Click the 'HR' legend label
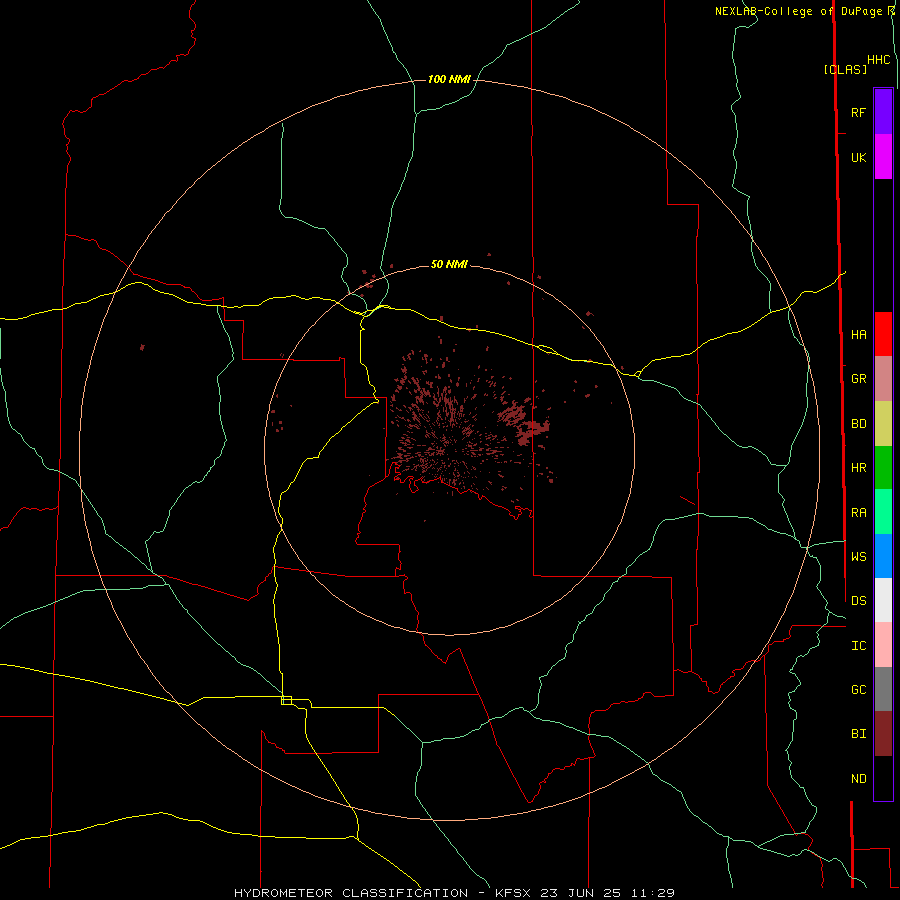This screenshot has height=900, width=900. (859, 468)
